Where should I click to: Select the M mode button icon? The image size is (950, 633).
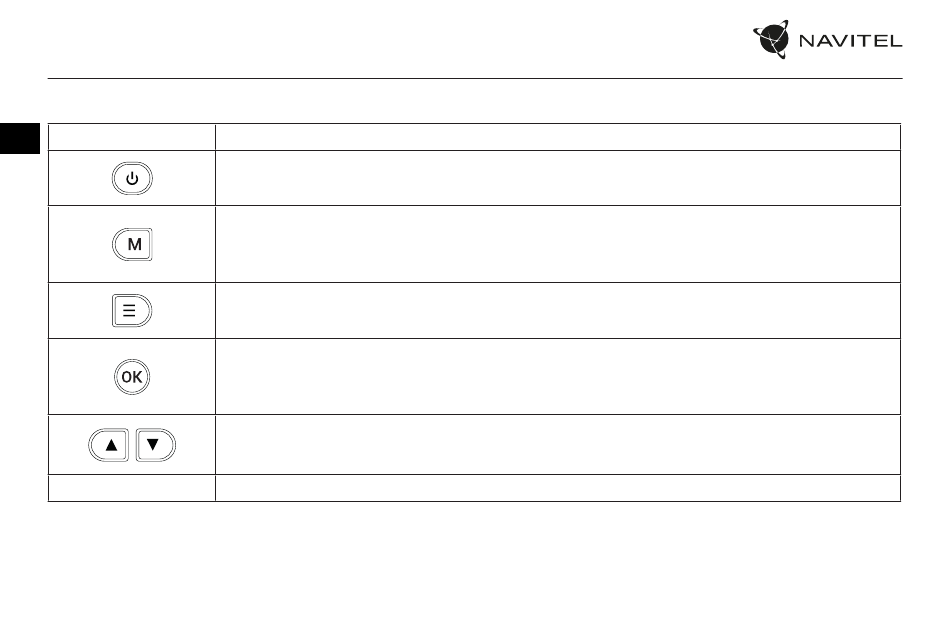tap(132, 245)
